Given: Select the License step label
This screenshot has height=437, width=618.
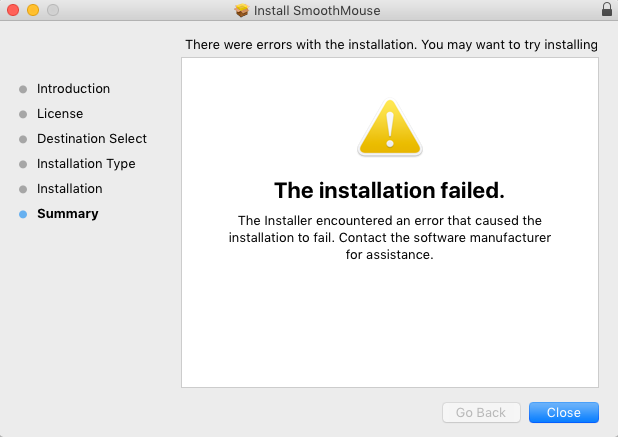Looking at the screenshot, I should point(60,113).
